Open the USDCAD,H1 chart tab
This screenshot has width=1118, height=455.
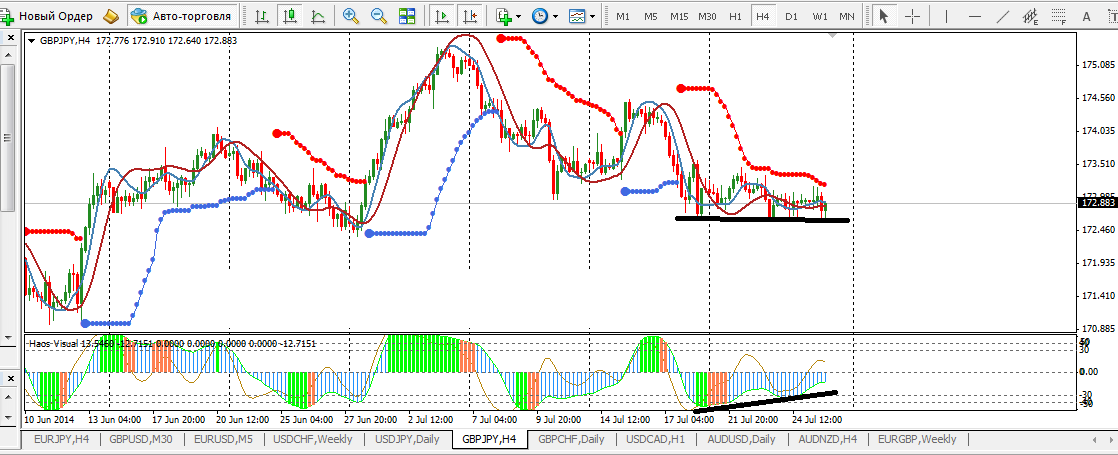click(654, 439)
